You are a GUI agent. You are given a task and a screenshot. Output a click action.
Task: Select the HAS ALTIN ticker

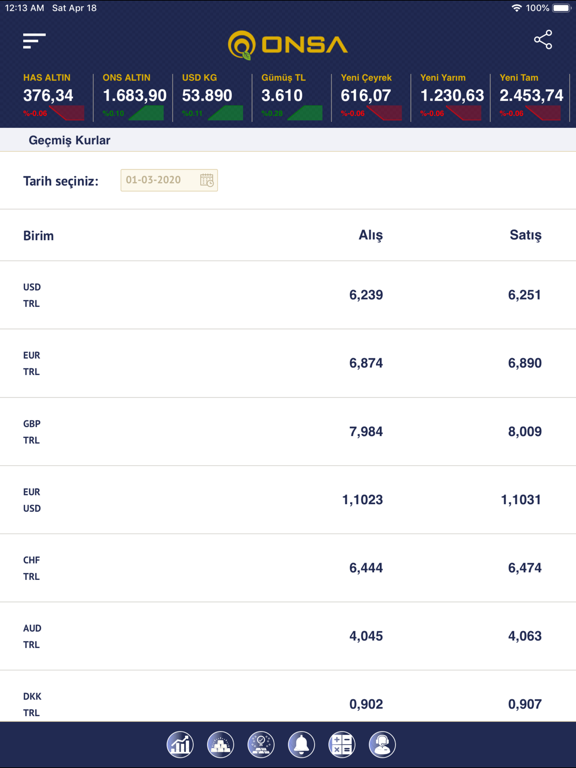pyautogui.click(x=53, y=97)
